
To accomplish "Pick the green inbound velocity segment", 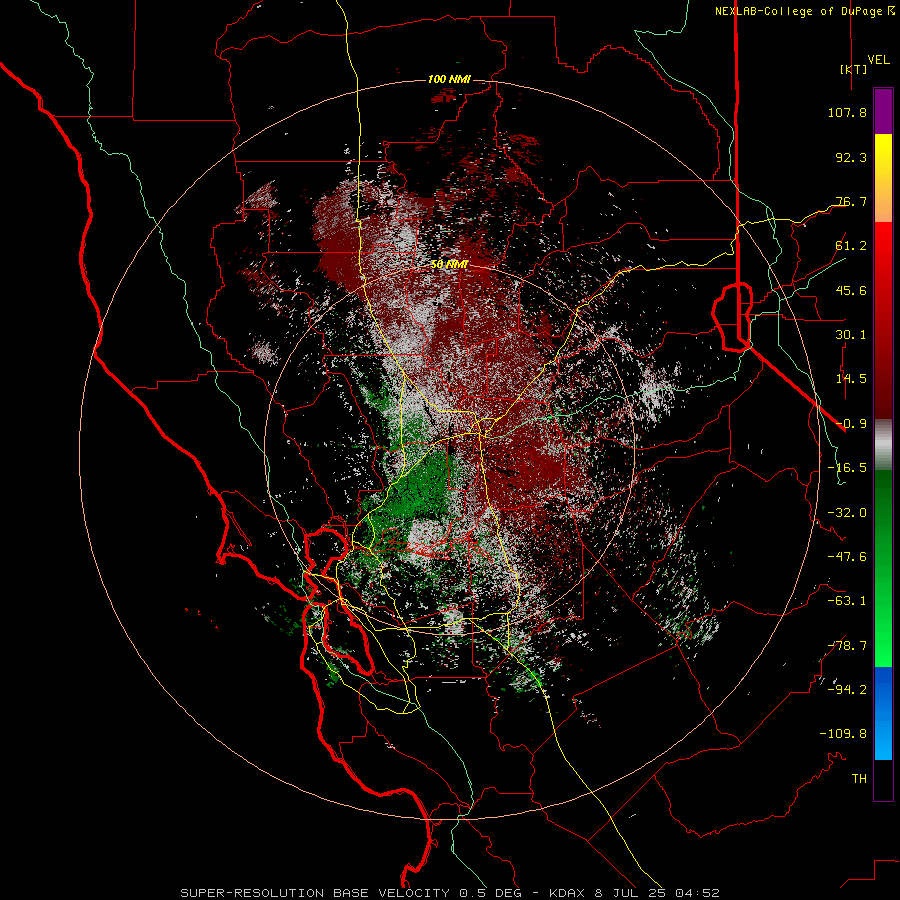I will pos(883,568).
